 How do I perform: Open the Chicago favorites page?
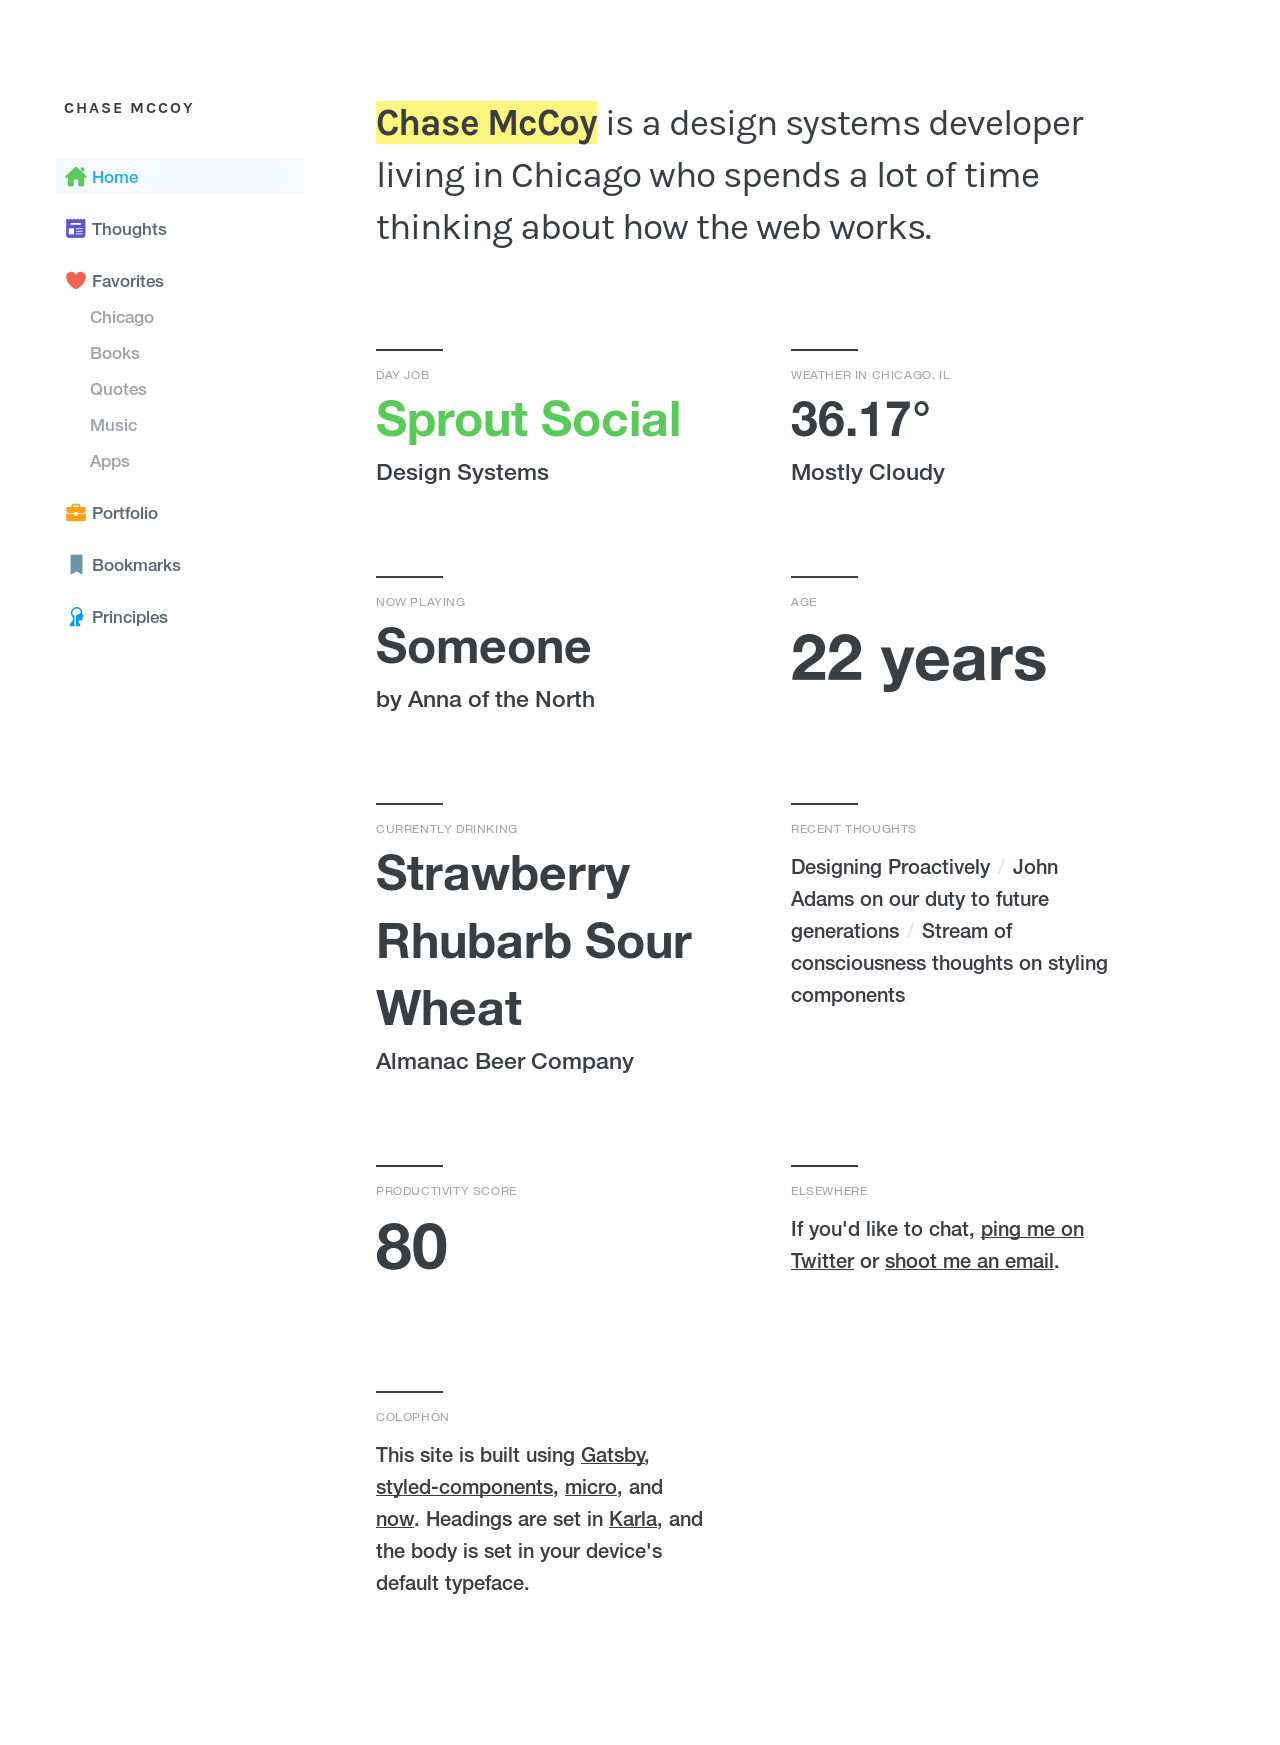point(122,317)
